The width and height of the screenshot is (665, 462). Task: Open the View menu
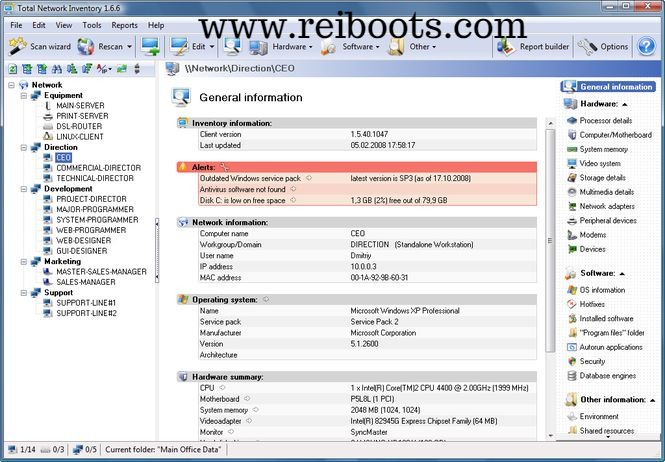[x=64, y=25]
